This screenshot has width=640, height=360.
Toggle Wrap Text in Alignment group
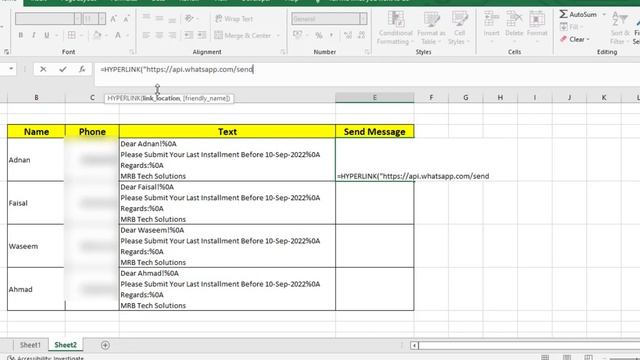coord(234,19)
